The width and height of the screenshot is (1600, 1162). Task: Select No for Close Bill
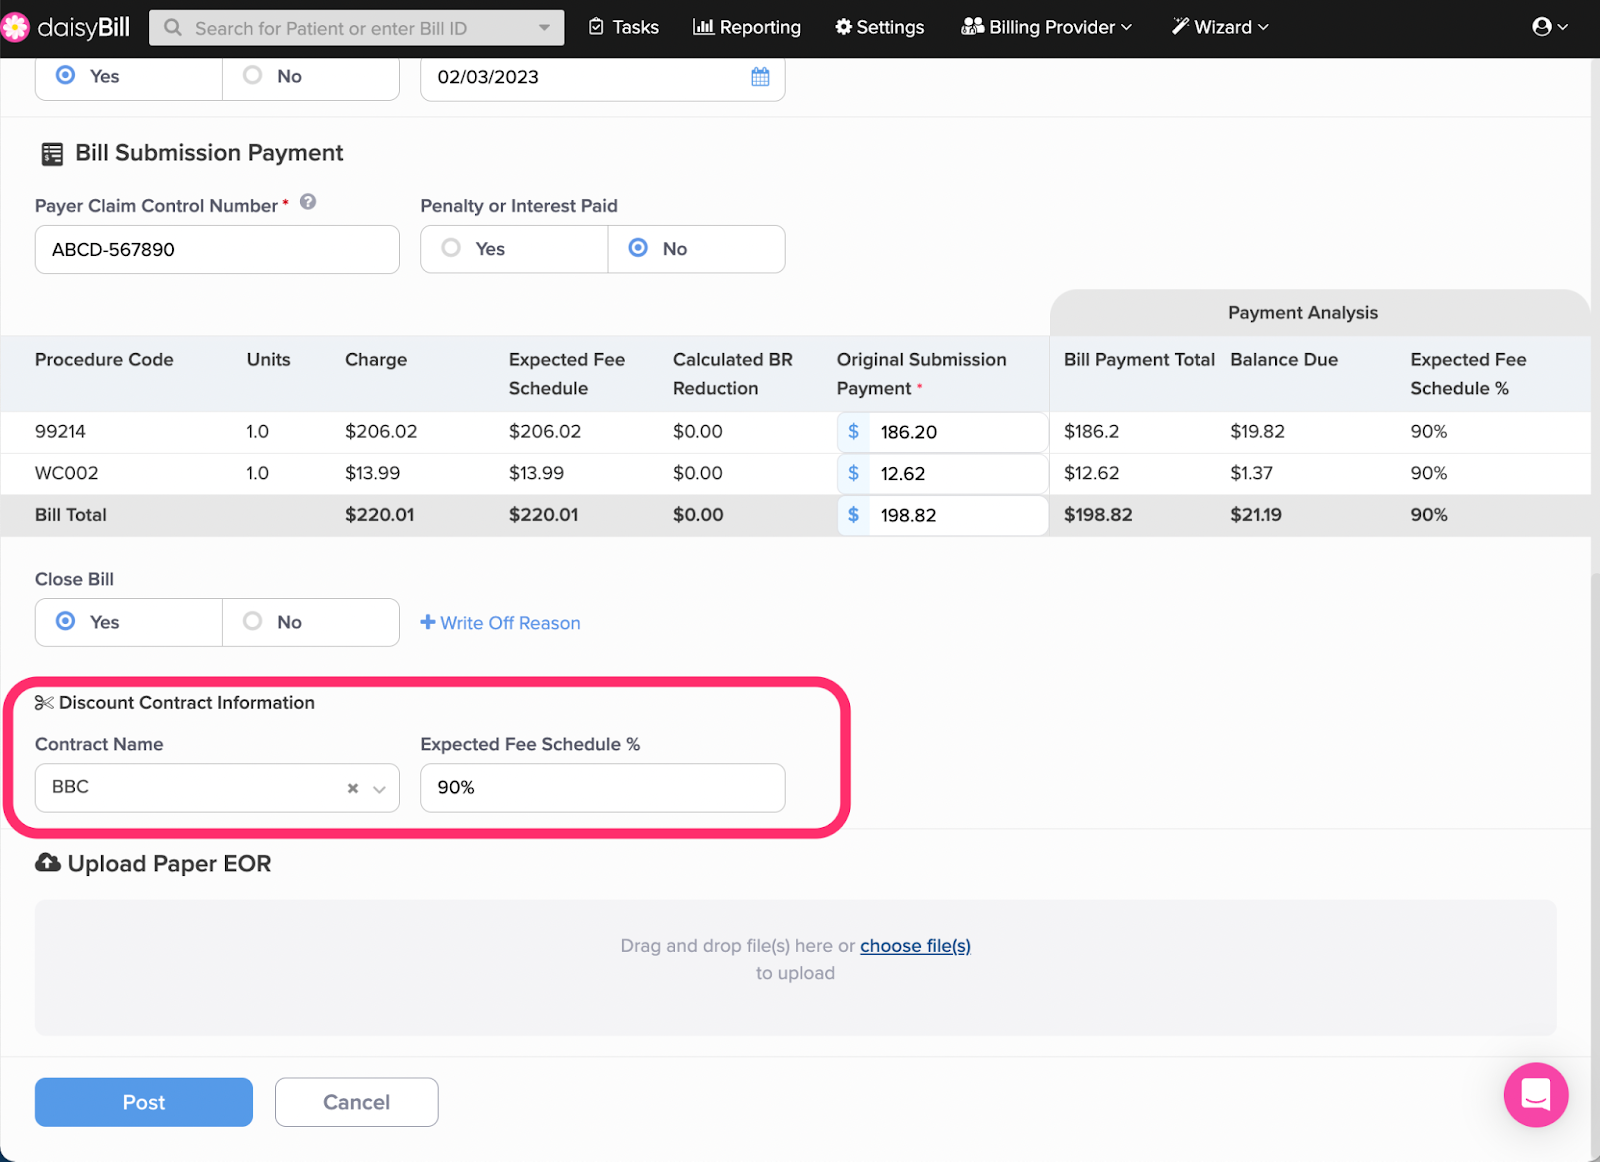pos(253,621)
